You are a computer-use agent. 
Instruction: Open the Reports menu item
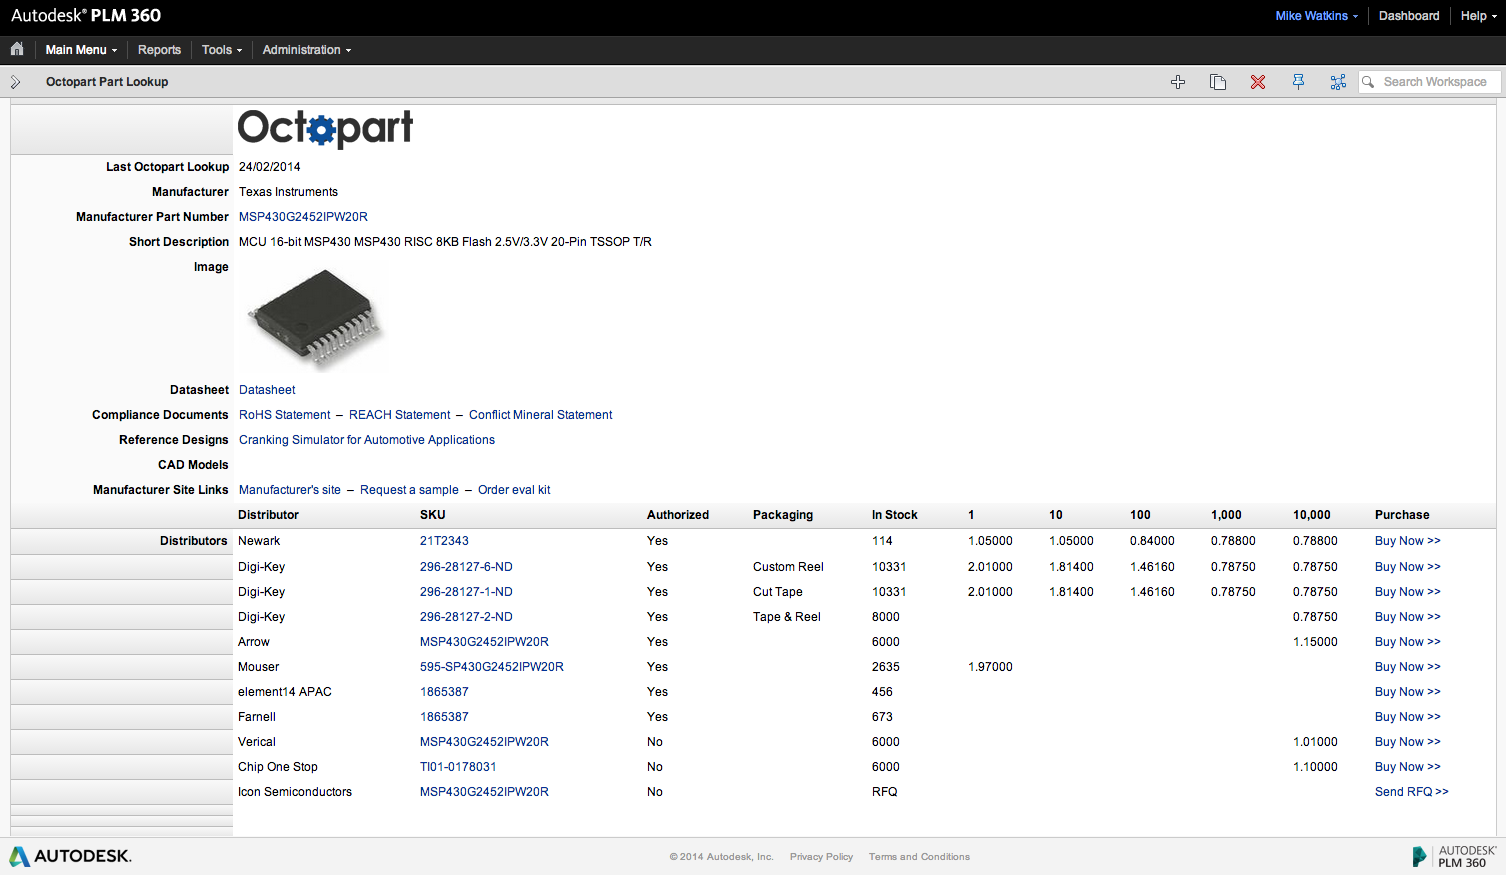(159, 50)
